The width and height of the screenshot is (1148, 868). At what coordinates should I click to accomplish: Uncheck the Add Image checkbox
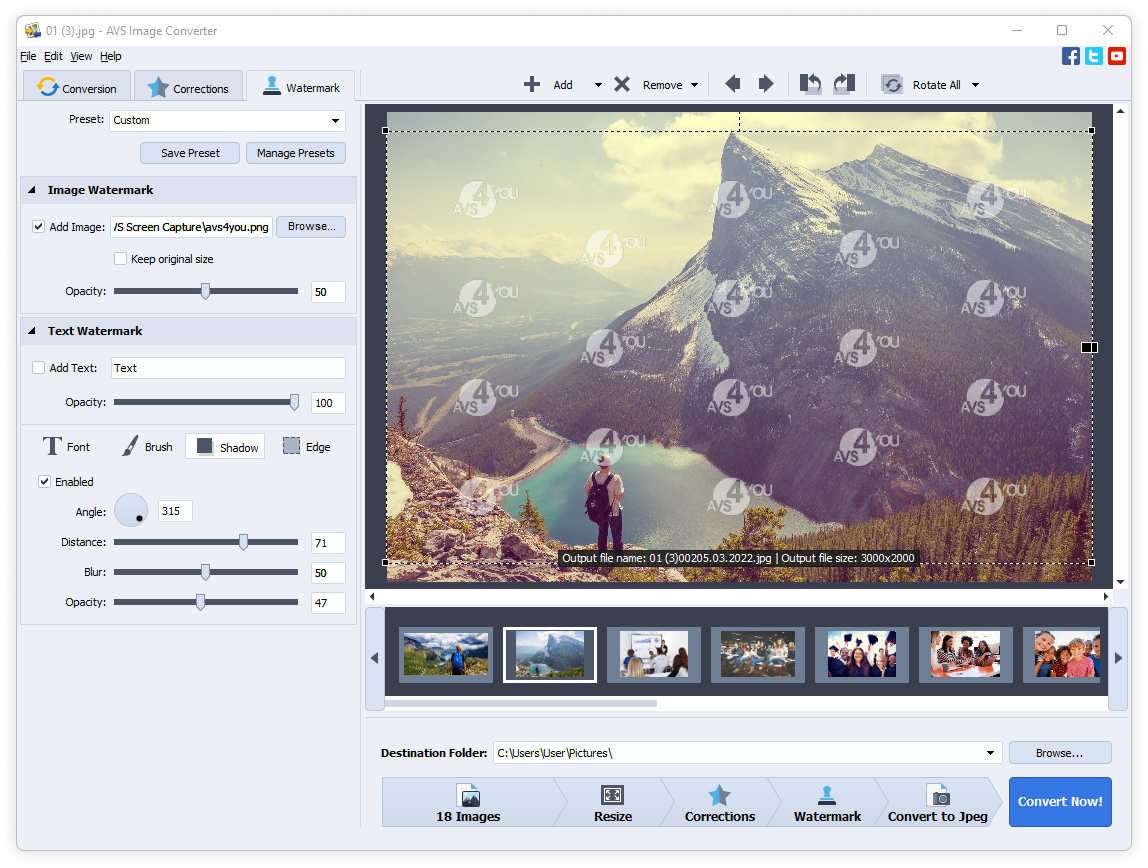click(x=39, y=227)
